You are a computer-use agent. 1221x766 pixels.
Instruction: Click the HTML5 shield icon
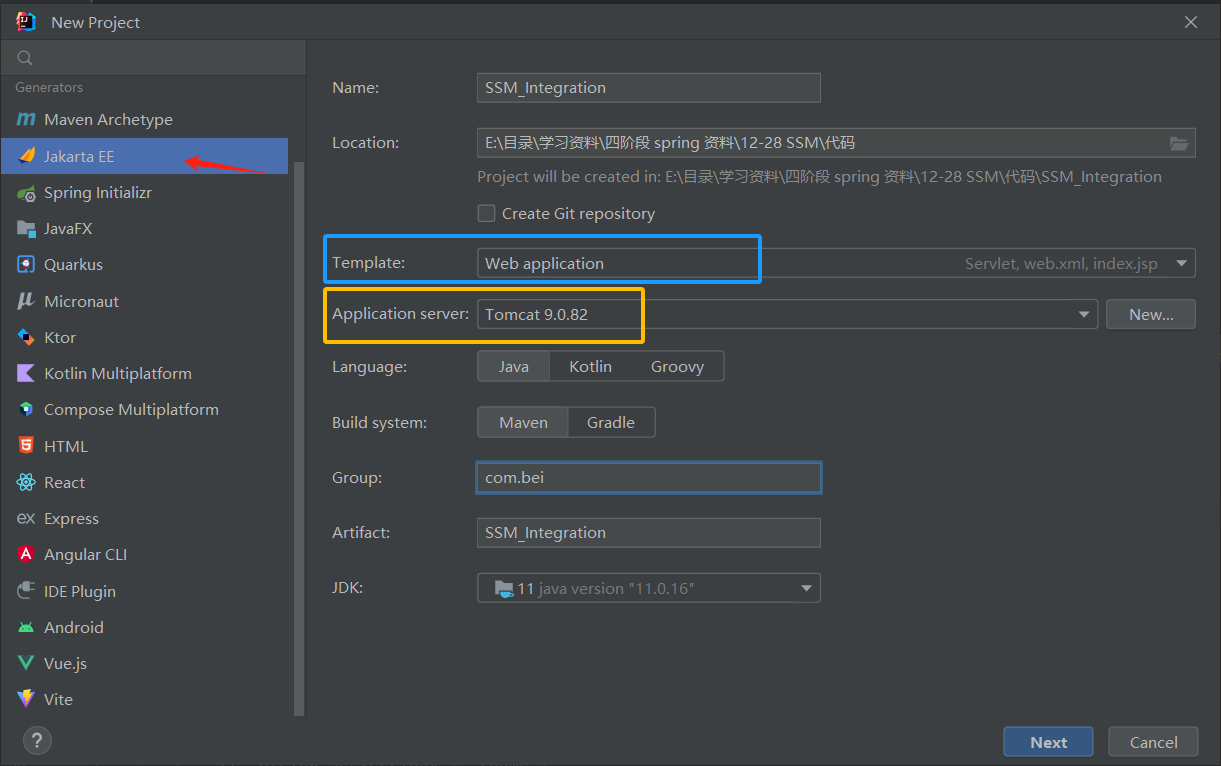(x=27, y=446)
